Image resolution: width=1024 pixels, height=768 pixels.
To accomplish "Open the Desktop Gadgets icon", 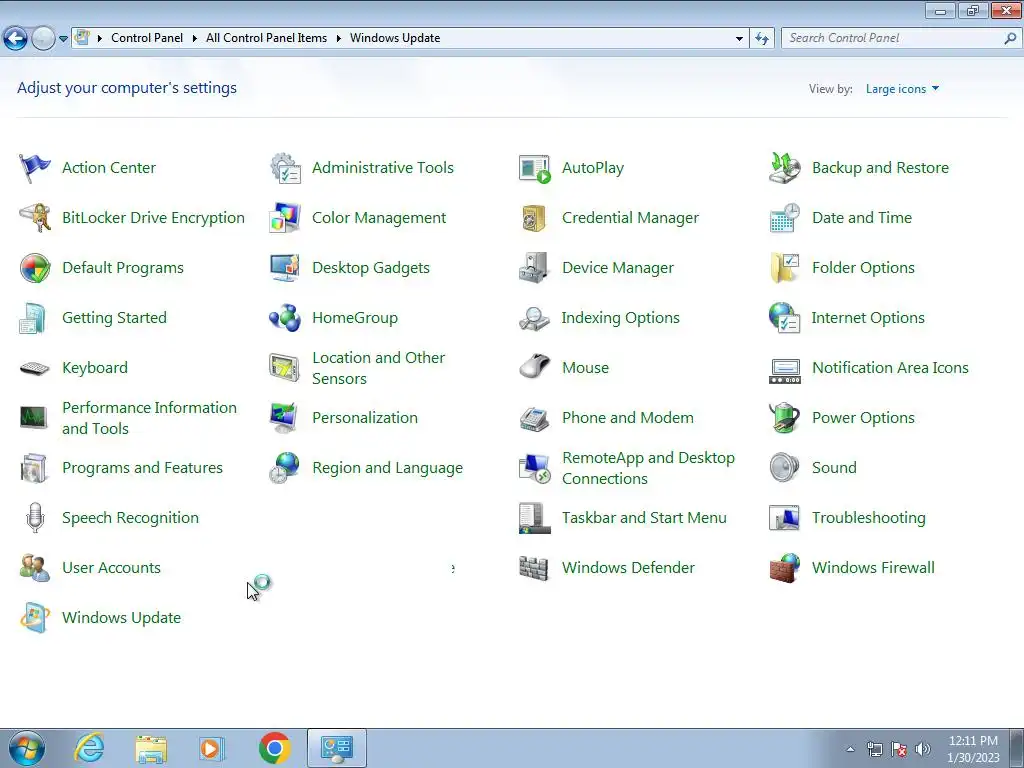I will (285, 268).
